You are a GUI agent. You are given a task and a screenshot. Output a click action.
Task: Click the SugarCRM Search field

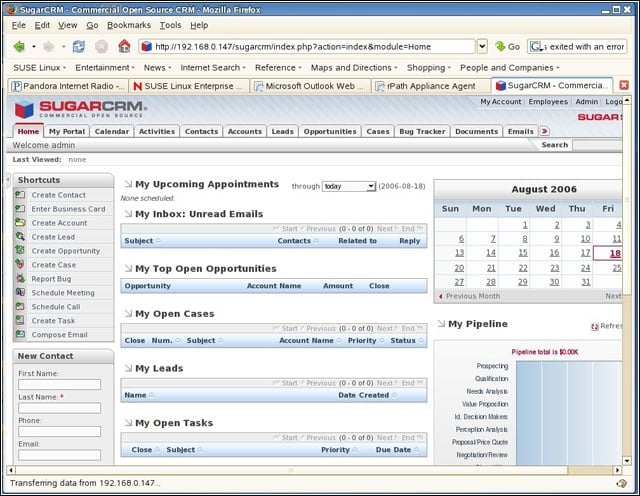point(597,145)
